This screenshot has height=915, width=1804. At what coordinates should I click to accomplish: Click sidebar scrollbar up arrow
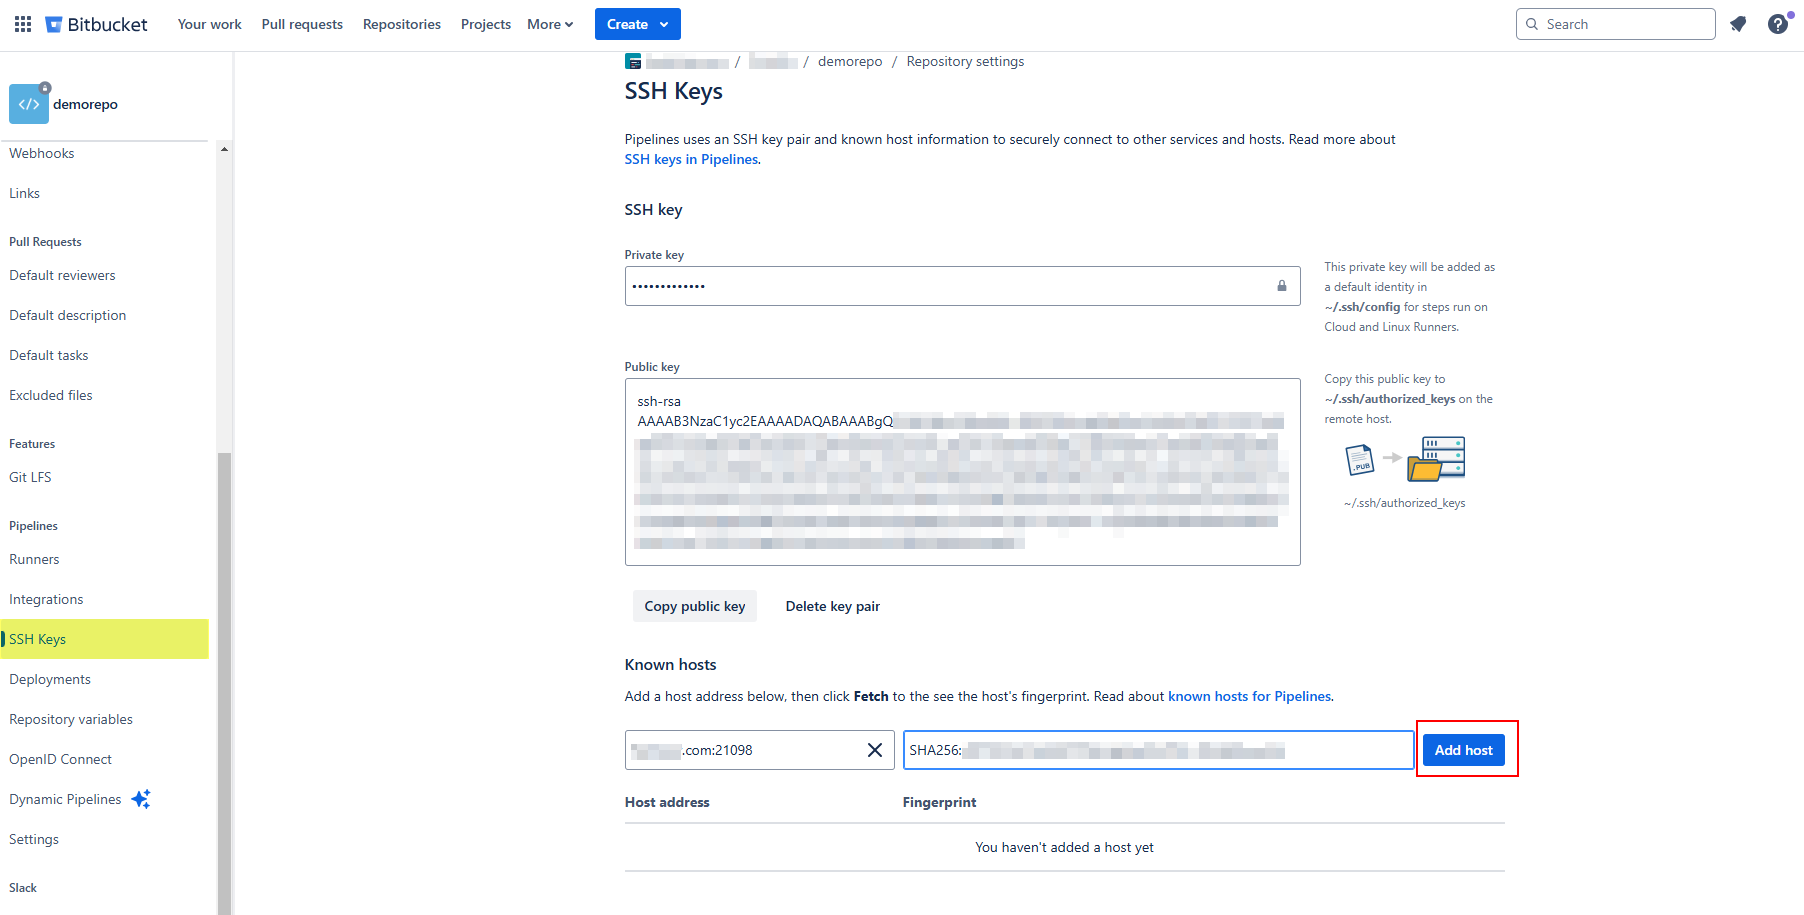224,149
